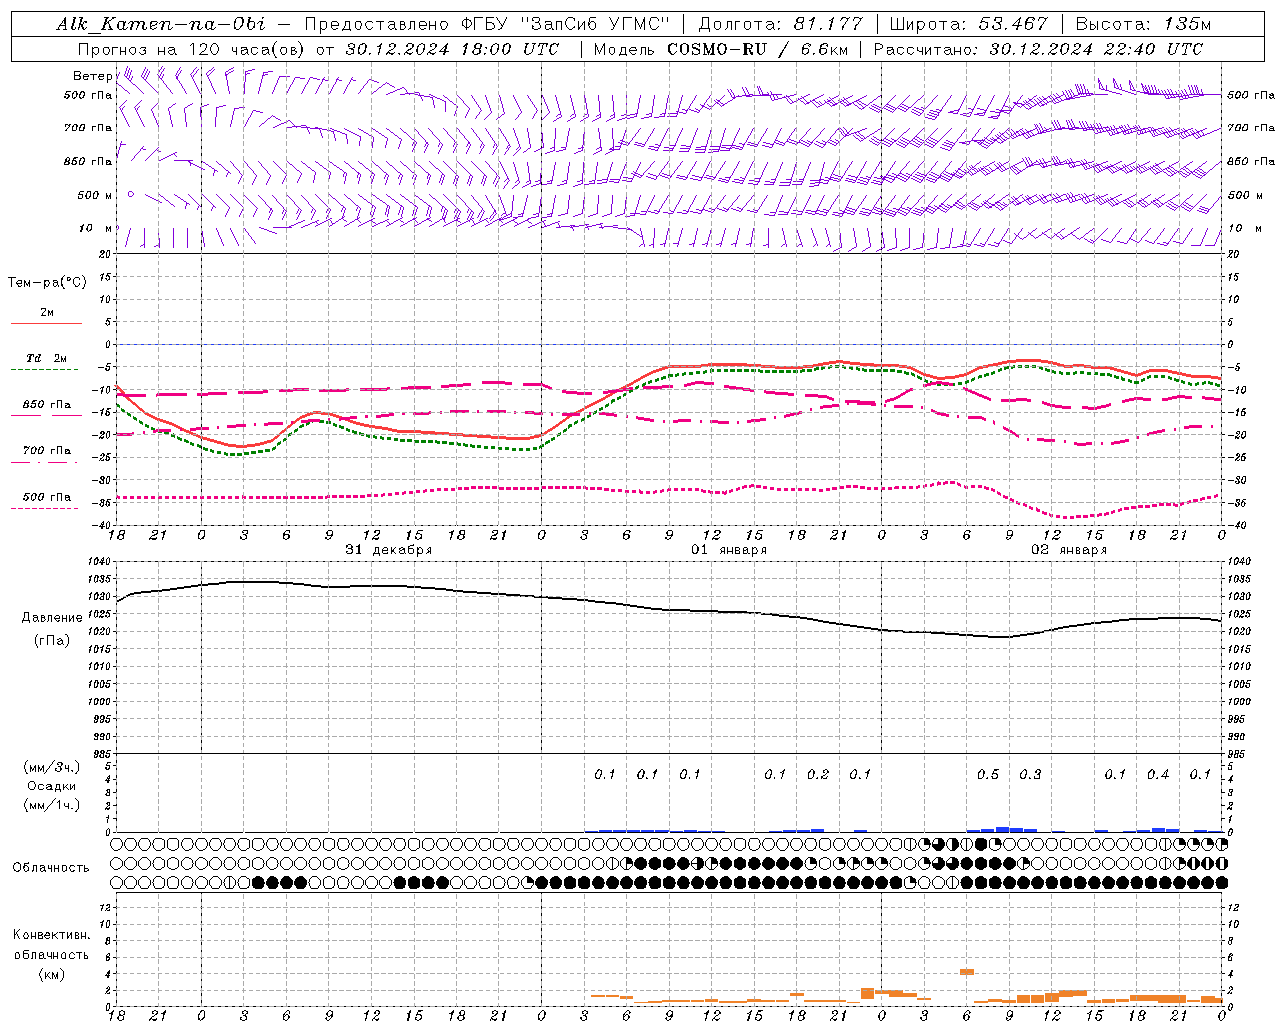Click the Осадки precipitation label
Image resolution: width=1280 pixels, height=1024 pixels.
[x=52, y=786]
